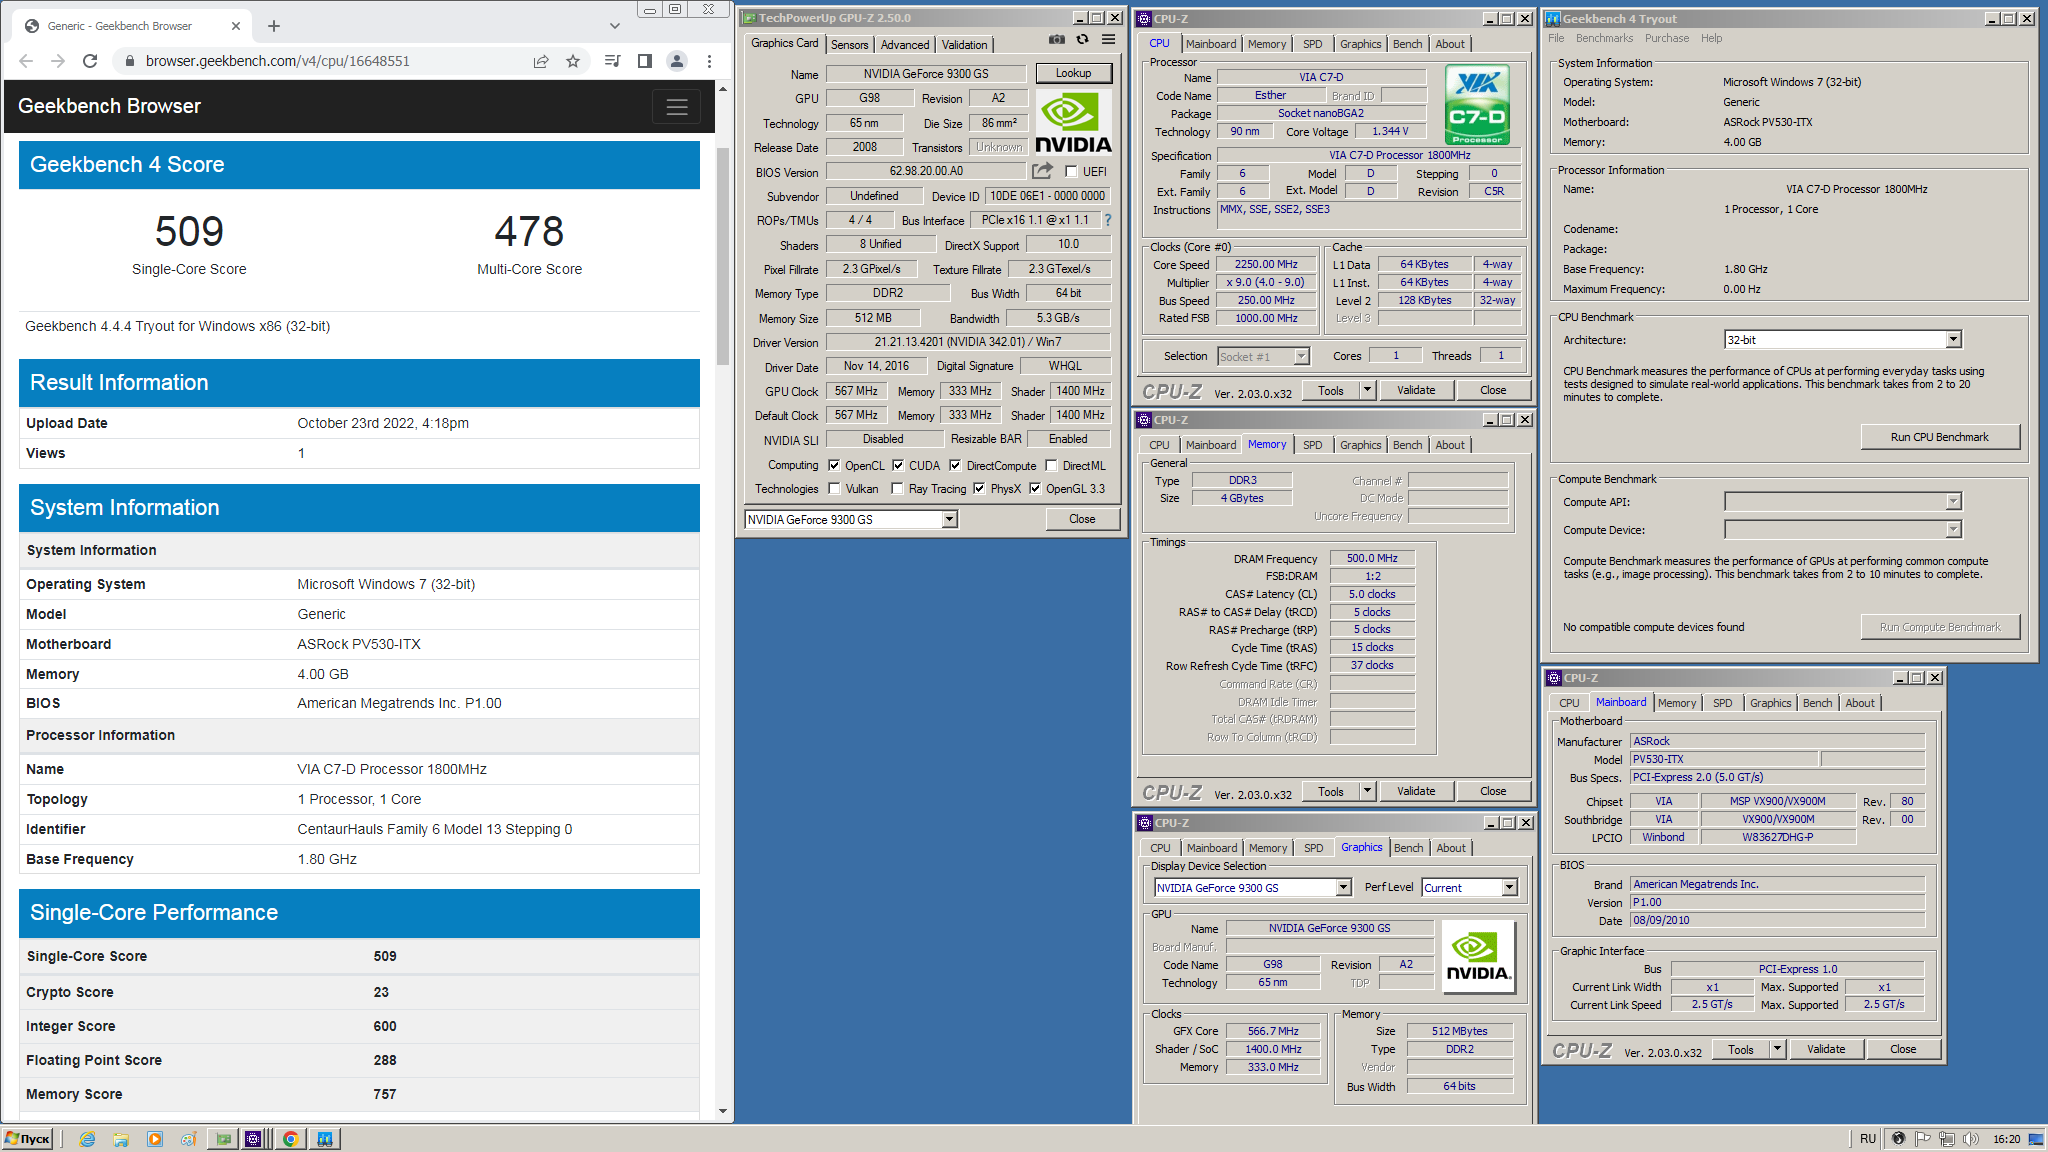Toggle the UEFI checkbox in GPU-Z
2048x1152 pixels.
coord(1071,172)
